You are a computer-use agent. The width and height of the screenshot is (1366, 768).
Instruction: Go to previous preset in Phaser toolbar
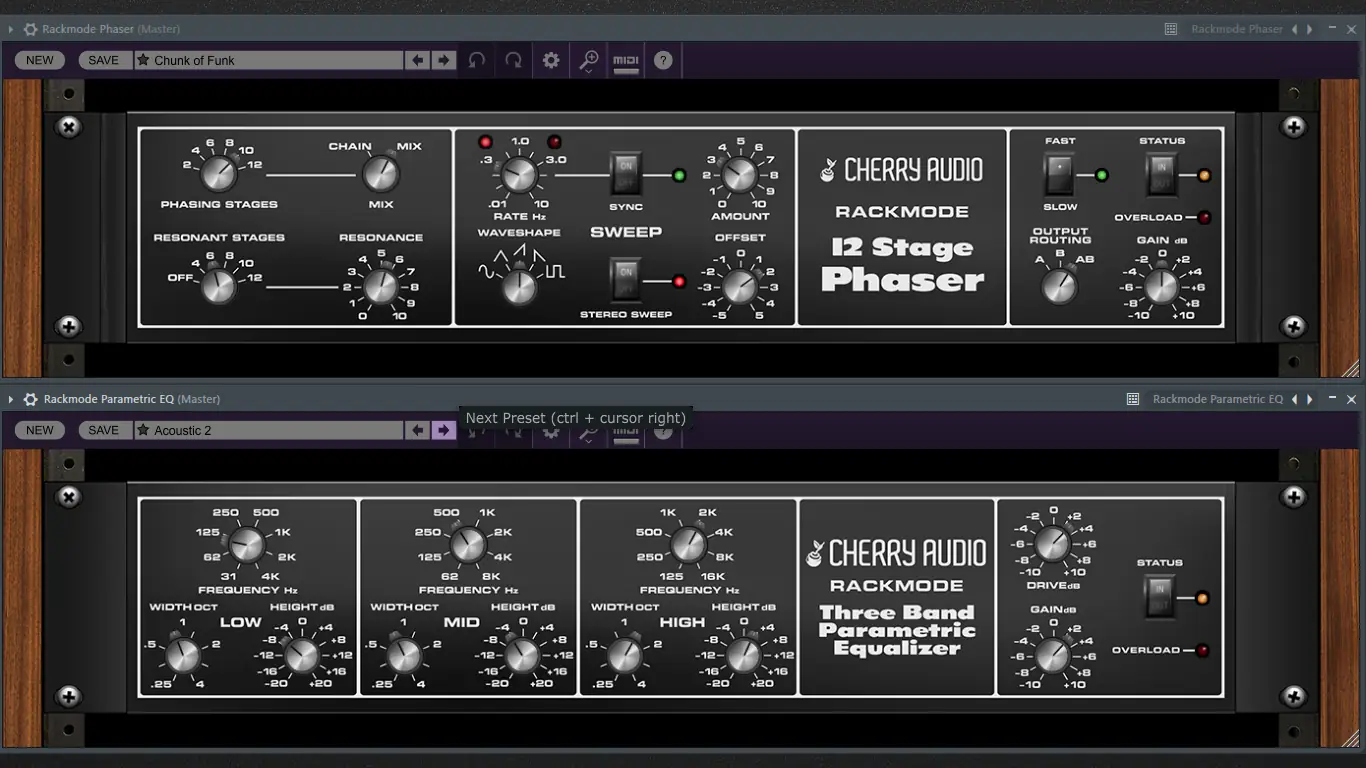coord(418,60)
